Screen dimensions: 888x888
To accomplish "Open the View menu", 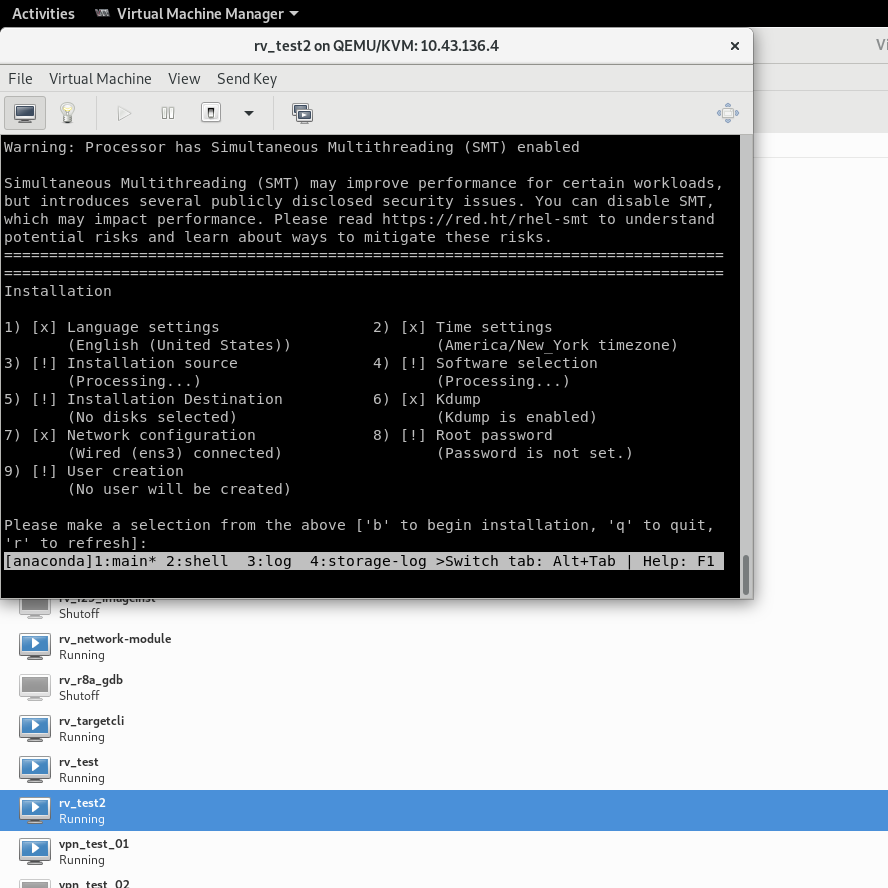I will [184, 79].
